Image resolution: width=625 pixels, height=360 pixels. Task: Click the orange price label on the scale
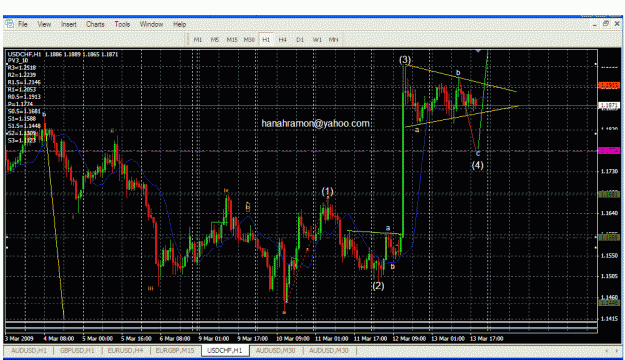pyautogui.click(x=609, y=86)
